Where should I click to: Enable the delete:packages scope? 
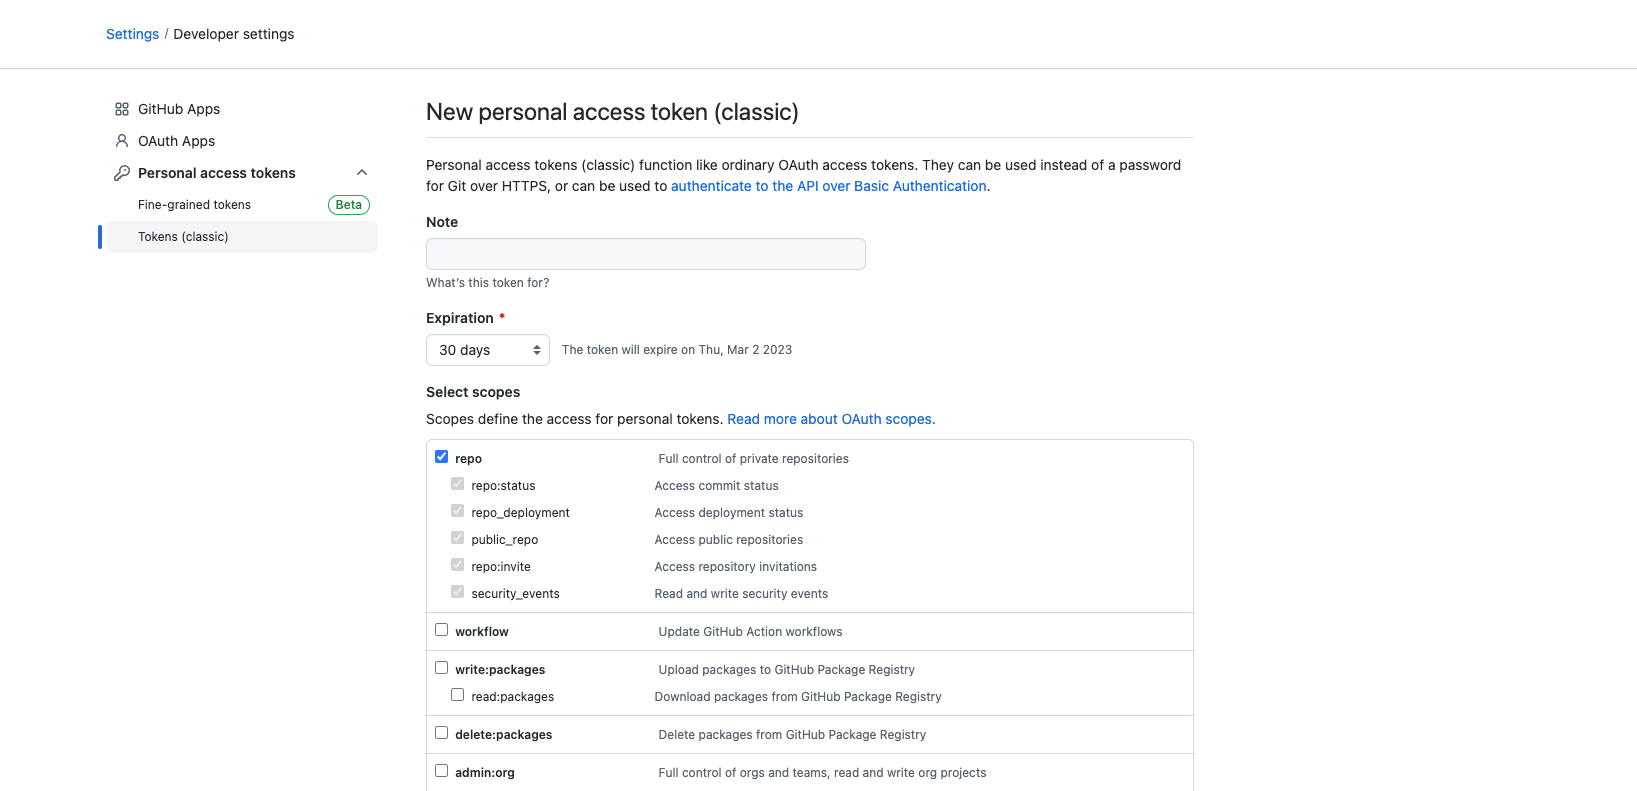click(x=442, y=733)
